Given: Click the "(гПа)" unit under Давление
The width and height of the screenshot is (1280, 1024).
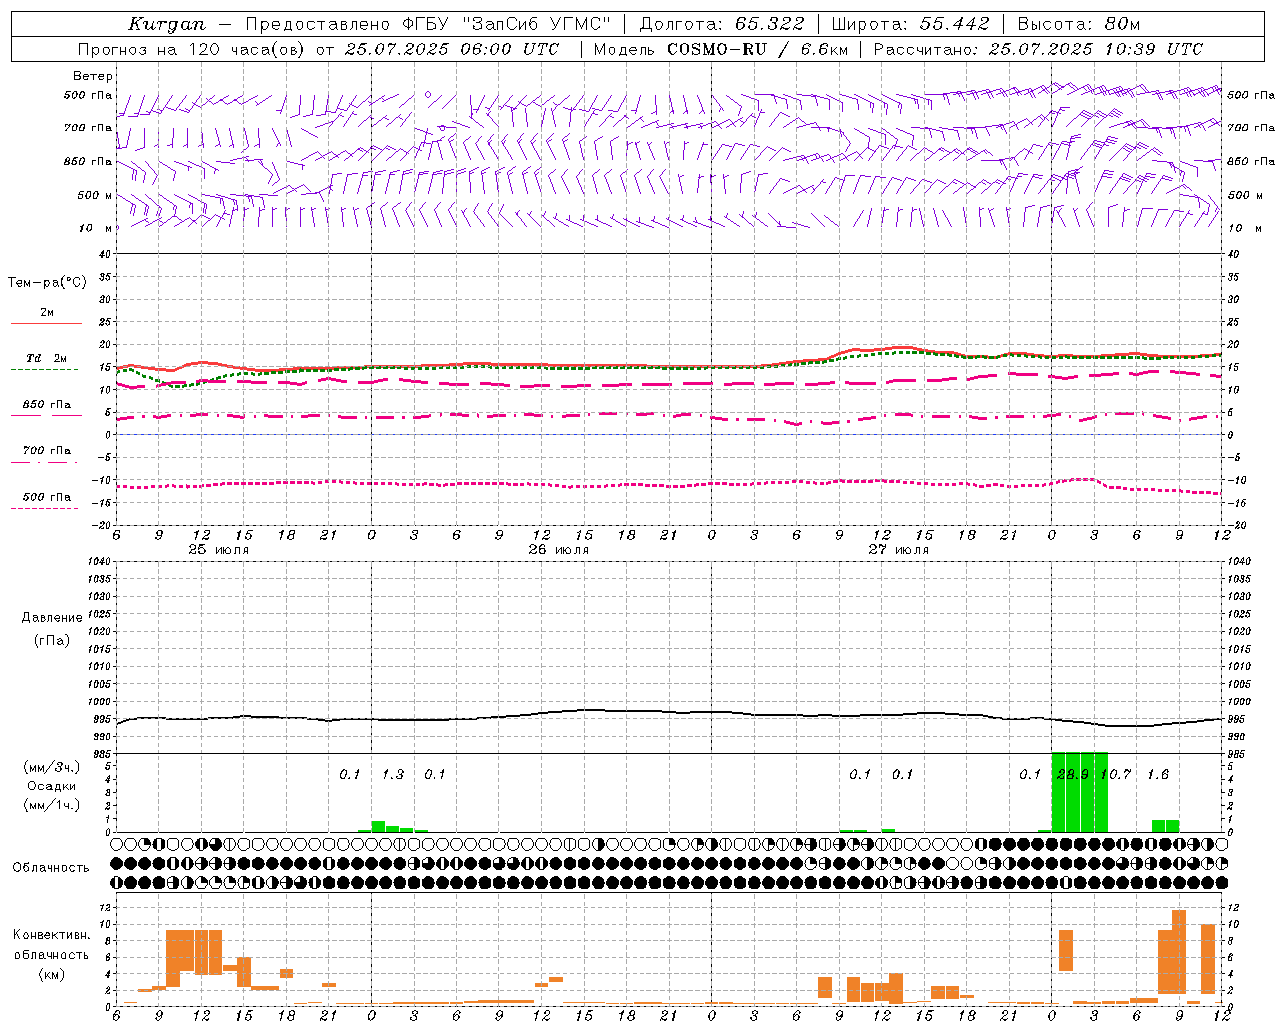Looking at the screenshot, I should pyautogui.click(x=52, y=640).
